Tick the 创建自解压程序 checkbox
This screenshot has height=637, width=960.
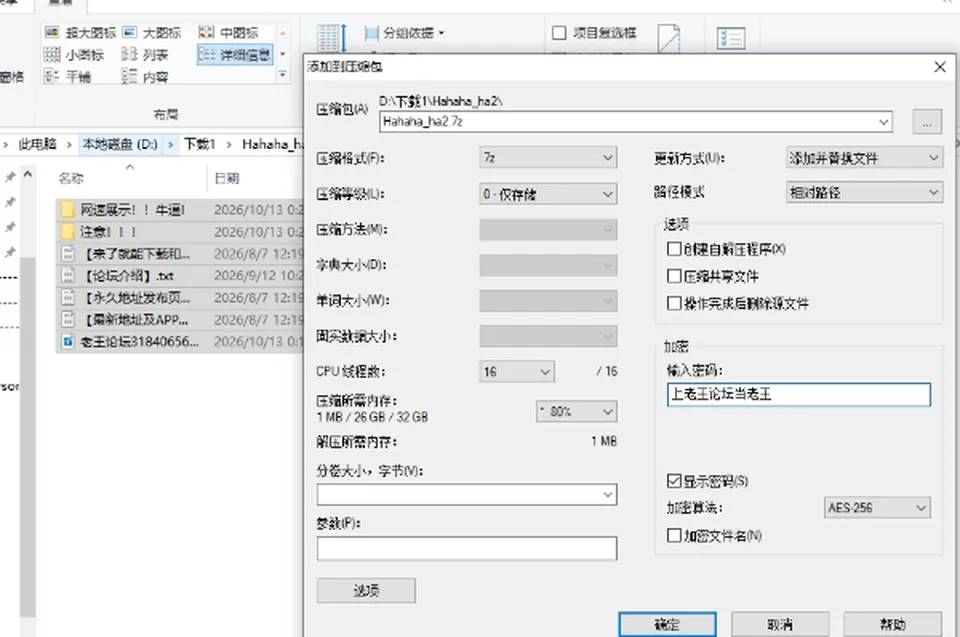[x=673, y=249]
